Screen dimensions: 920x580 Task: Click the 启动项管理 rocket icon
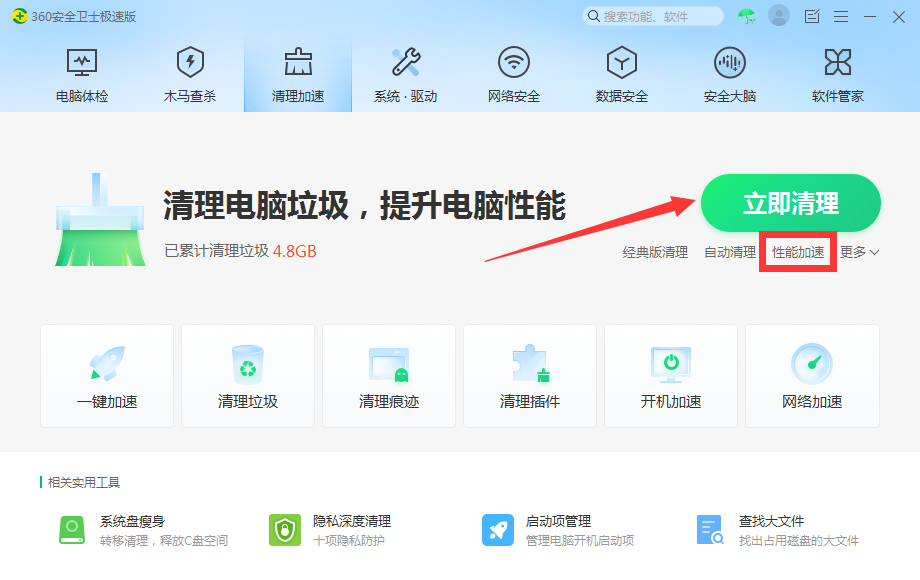tap(498, 530)
